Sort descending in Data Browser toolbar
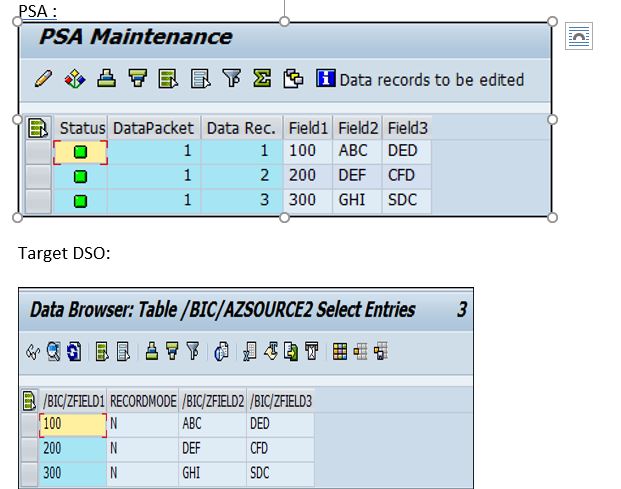This screenshot has width=621, height=489. point(172,351)
